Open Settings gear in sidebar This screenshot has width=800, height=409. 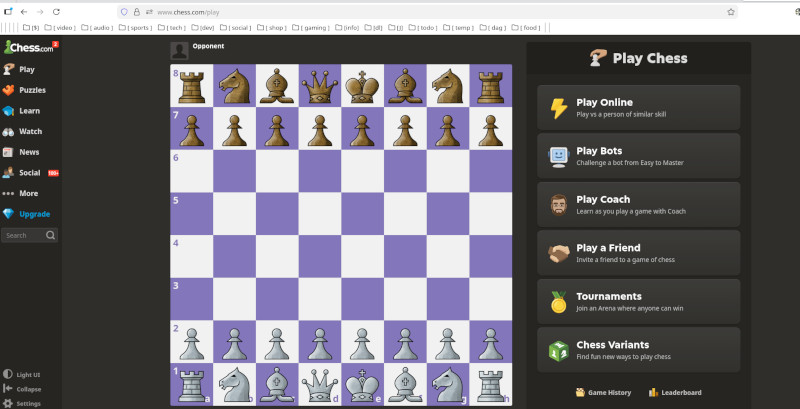coord(21,403)
